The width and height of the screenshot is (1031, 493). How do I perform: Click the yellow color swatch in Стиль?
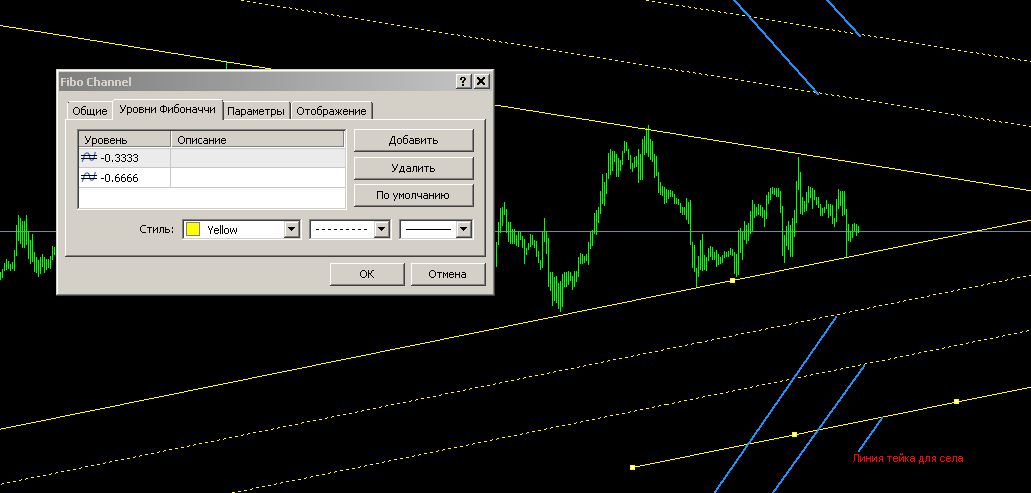click(194, 230)
